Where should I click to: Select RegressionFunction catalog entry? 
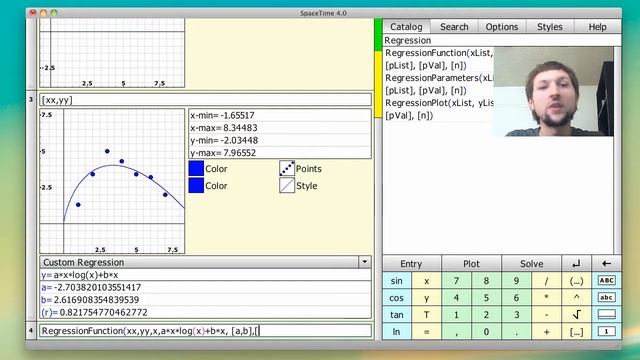(x=439, y=59)
